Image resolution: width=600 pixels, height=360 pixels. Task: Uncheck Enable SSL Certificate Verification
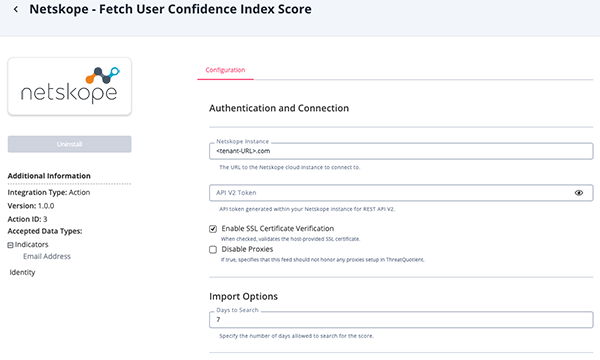(x=213, y=229)
